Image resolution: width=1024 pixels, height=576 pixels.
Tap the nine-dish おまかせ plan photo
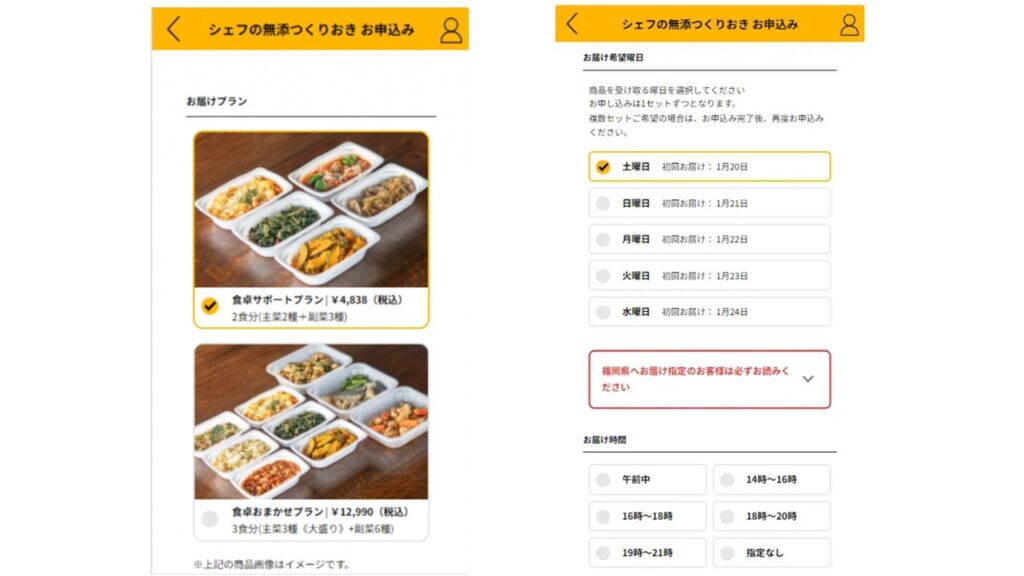(x=311, y=422)
